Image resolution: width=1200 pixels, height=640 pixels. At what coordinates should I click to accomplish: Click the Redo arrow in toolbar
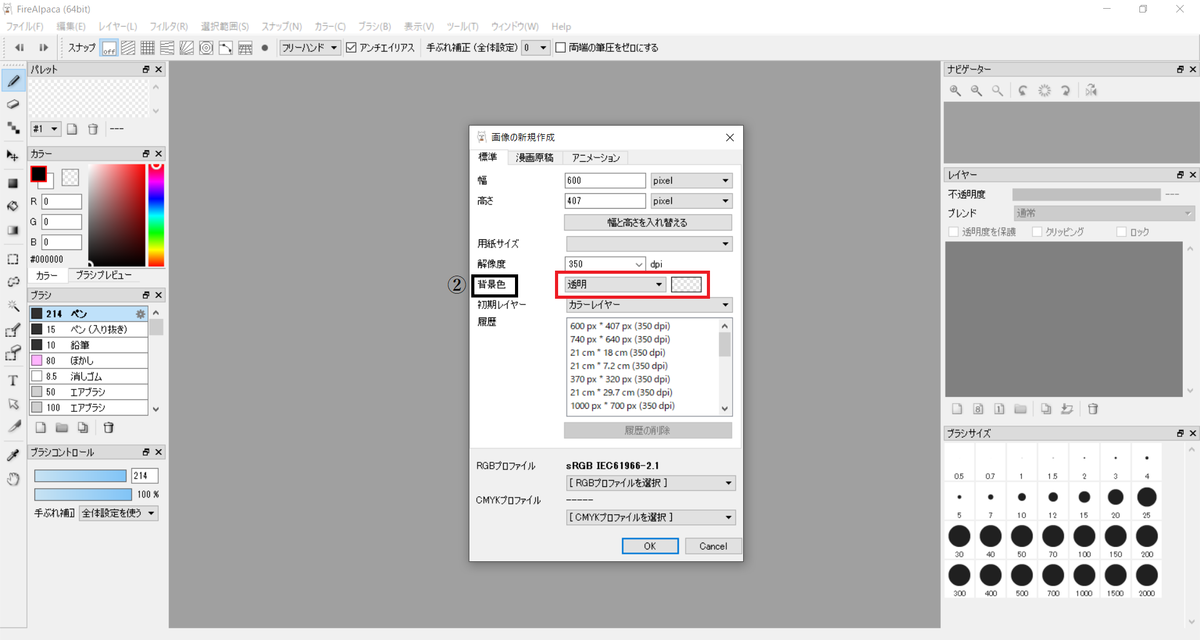pyautogui.click(x=43, y=47)
